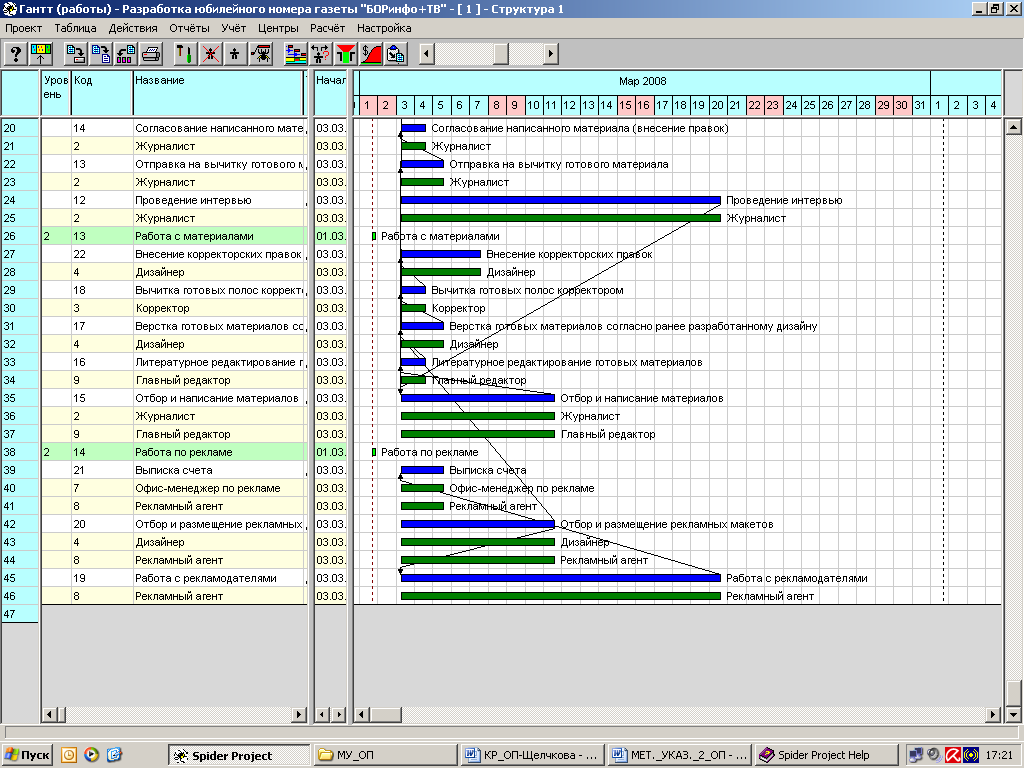Open the МУ_ОП folder taskbar button
Viewport: 1024px width, 768px height.
click(x=385, y=755)
